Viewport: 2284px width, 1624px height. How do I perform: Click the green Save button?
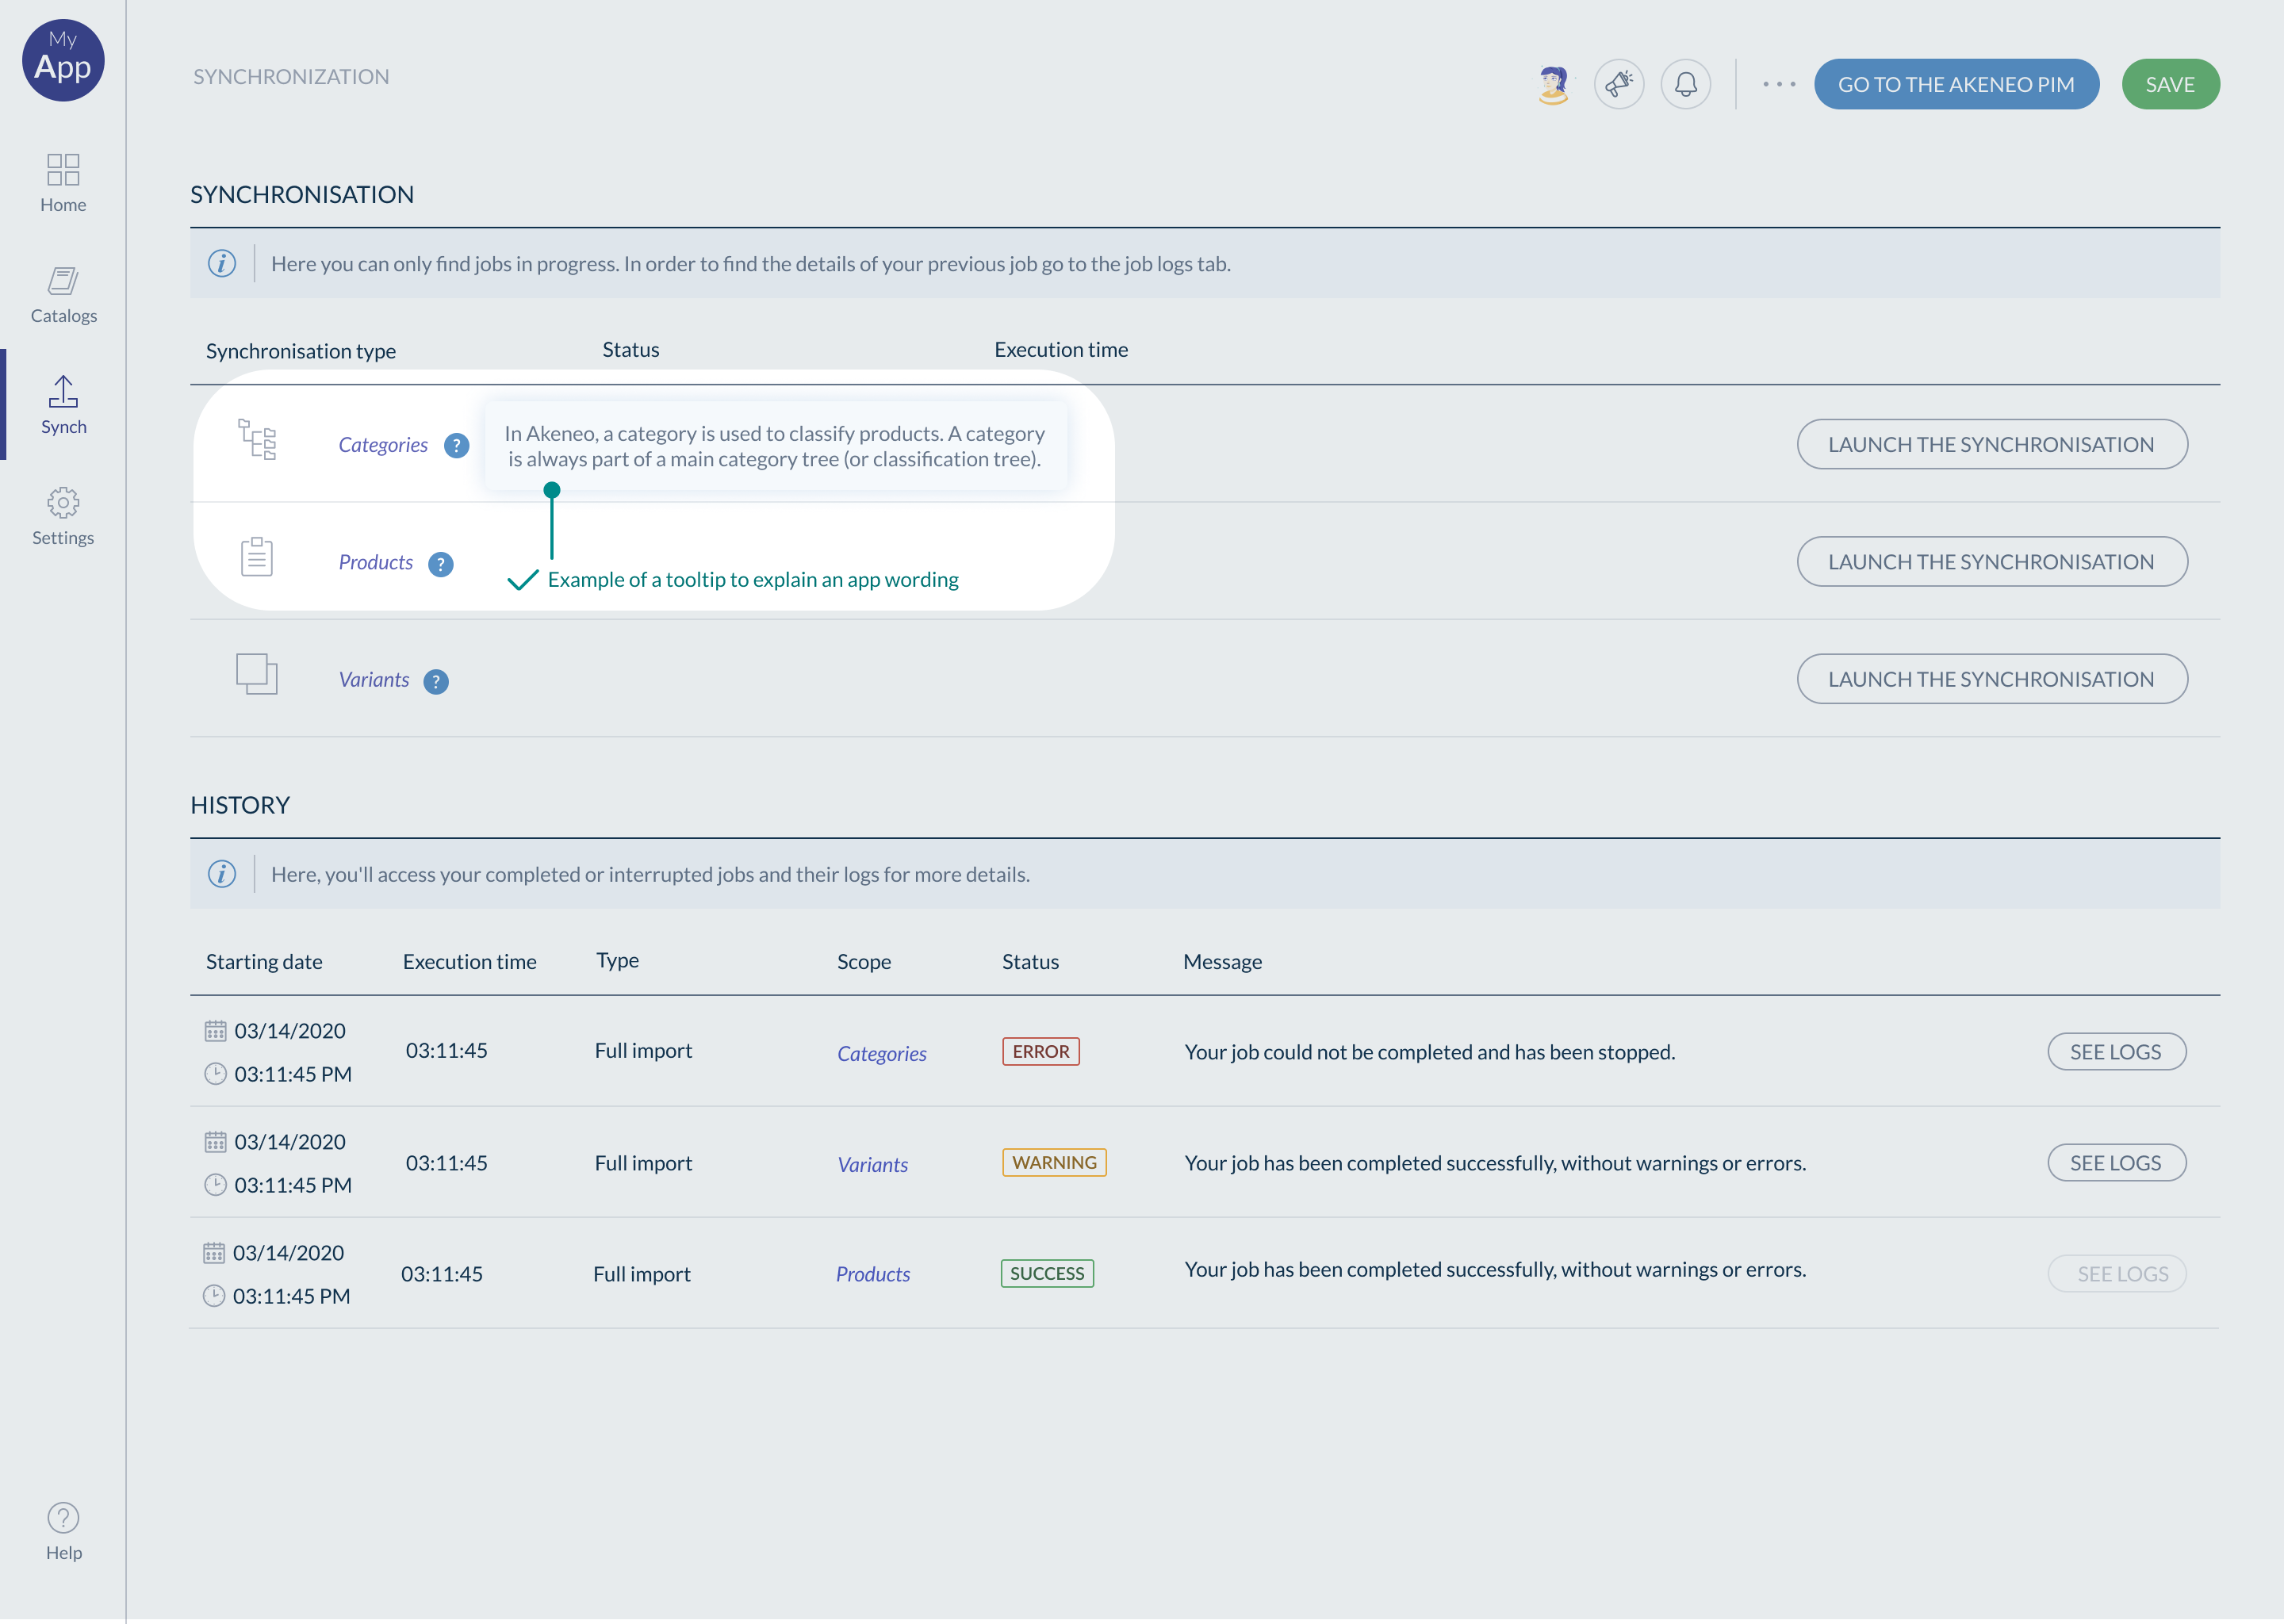pos(2169,84)
